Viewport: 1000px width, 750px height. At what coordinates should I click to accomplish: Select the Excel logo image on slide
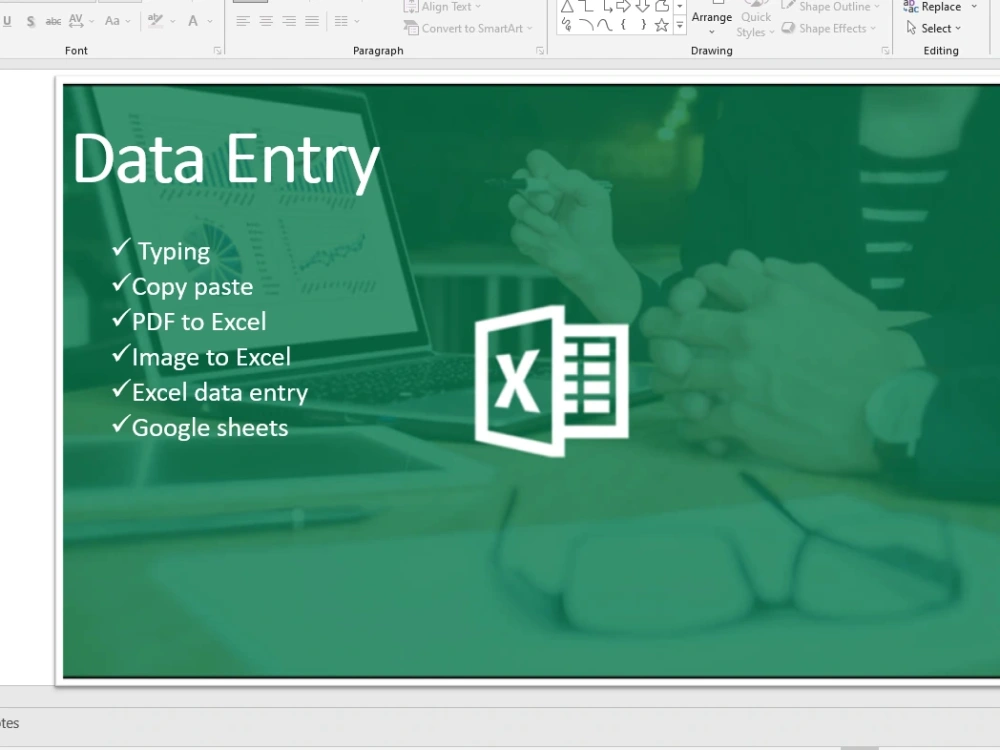(x=552, y=381)
